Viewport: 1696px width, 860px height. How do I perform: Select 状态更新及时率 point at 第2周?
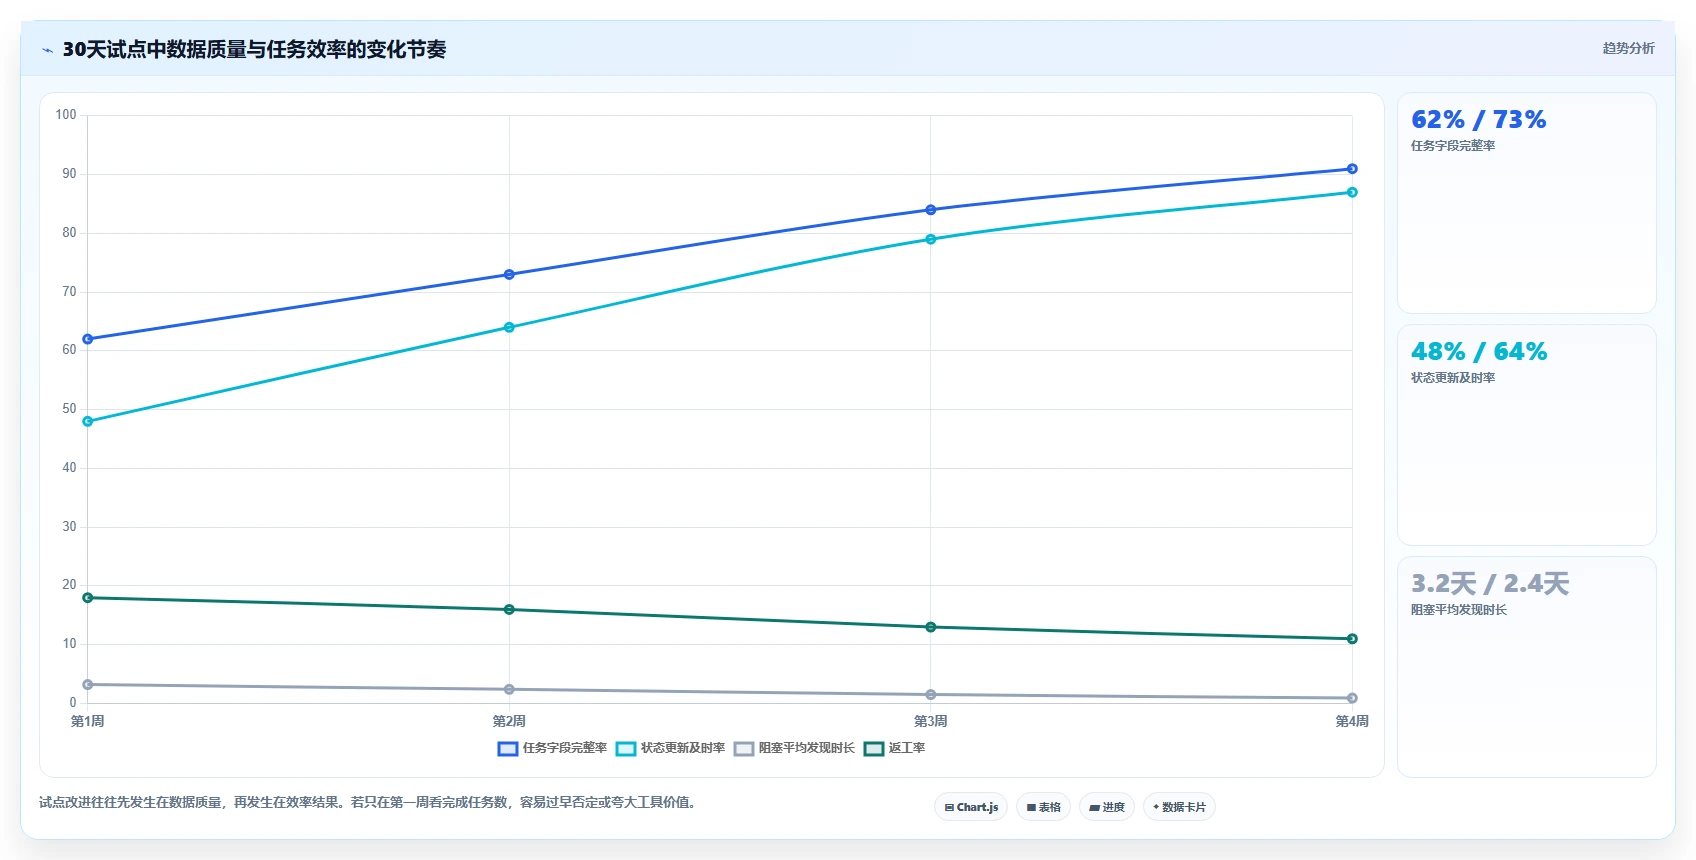tap(509, 327)
